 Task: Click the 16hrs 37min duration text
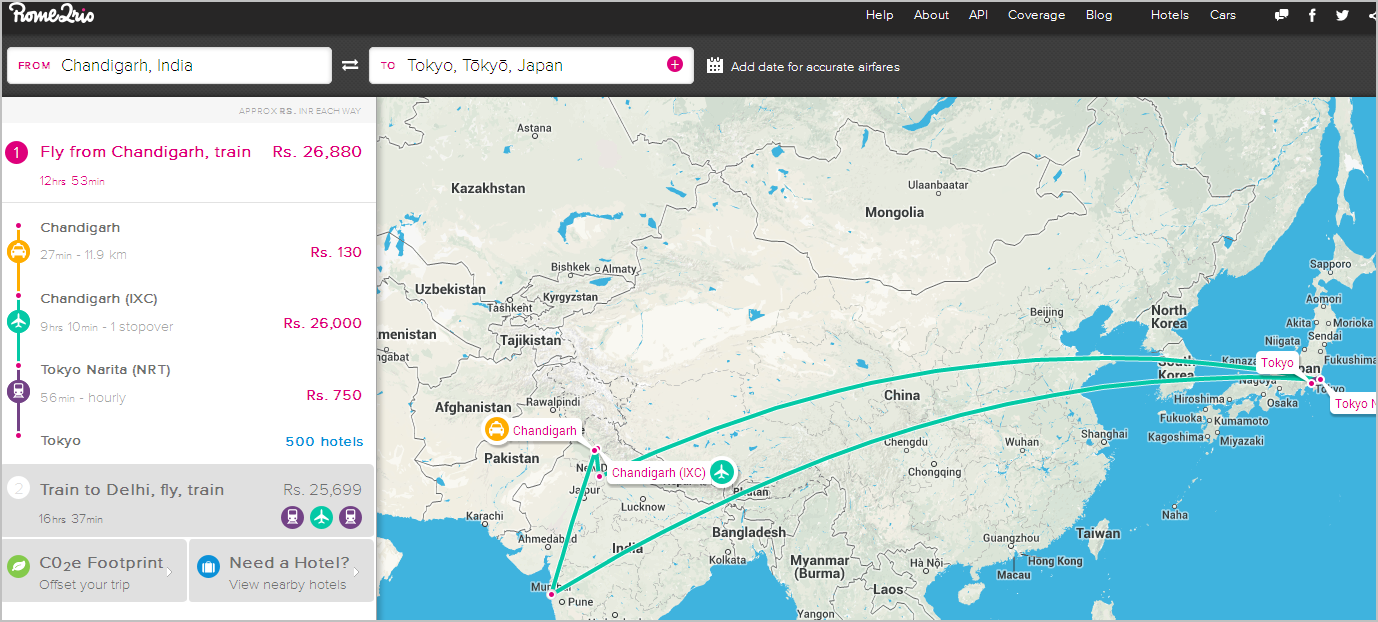click(71, 519)
